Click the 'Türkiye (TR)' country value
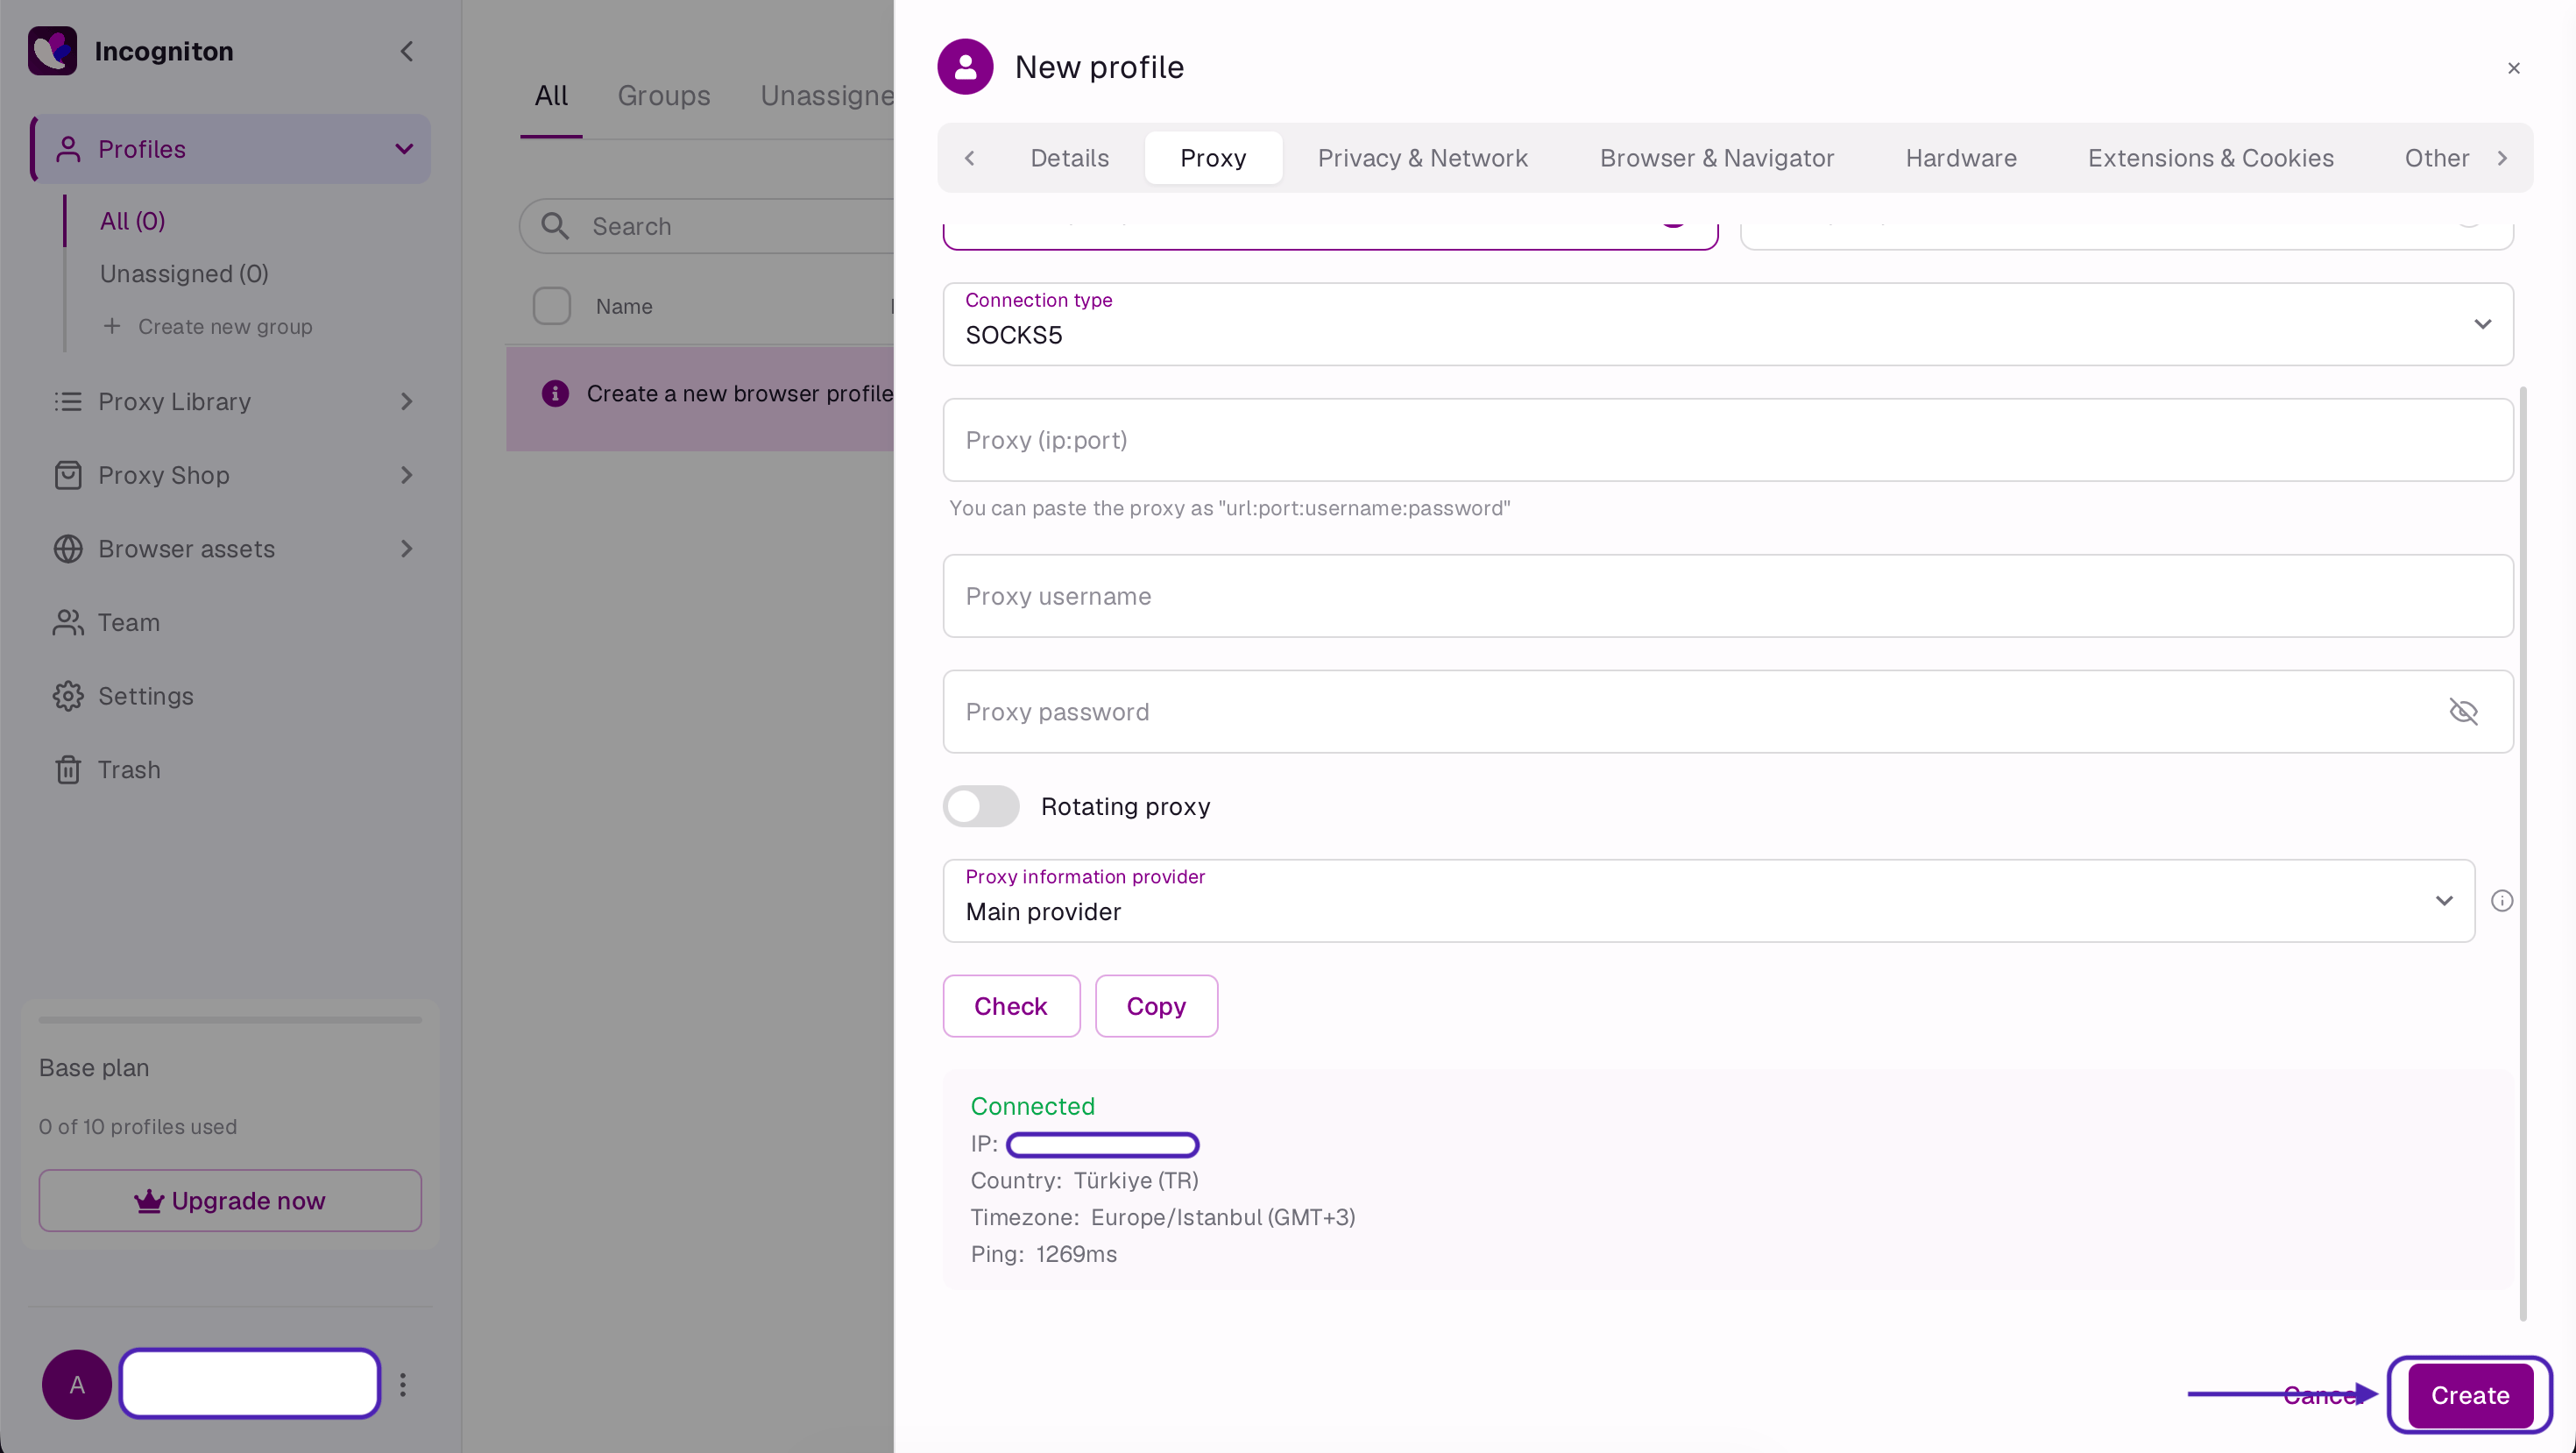Screen dimensions: 2576x1453 pos(1135,1181)
